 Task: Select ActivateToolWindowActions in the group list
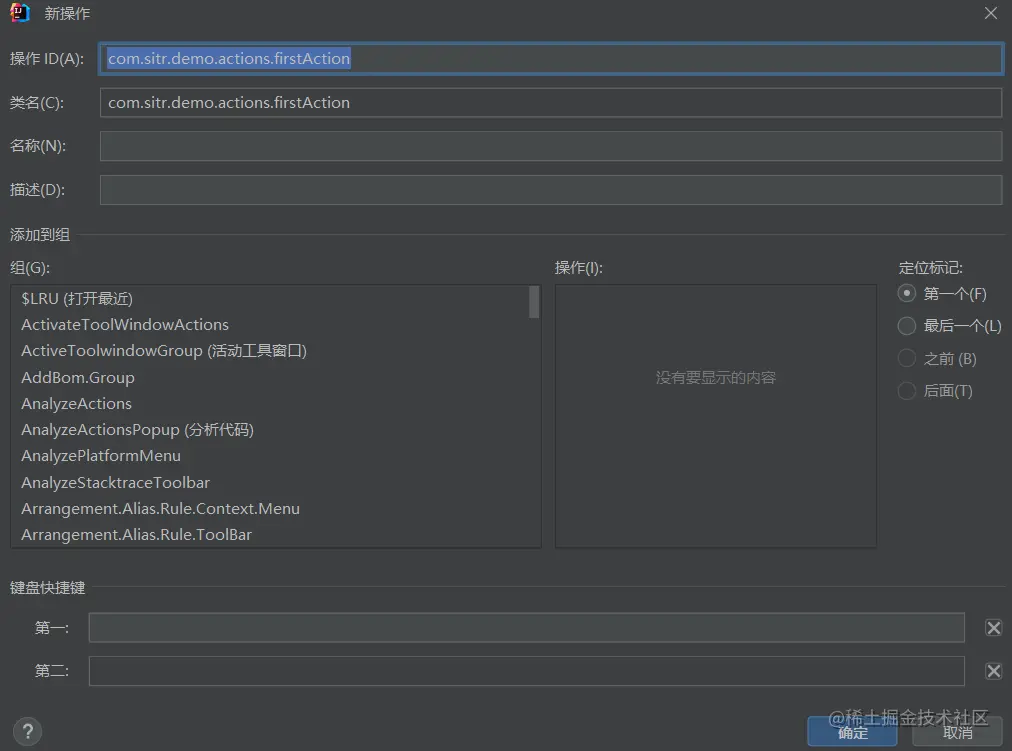click(275, 325)
